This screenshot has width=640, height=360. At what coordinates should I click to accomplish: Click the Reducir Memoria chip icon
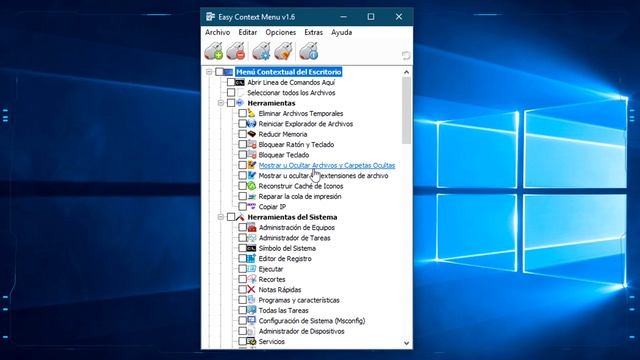pos(252,134)
